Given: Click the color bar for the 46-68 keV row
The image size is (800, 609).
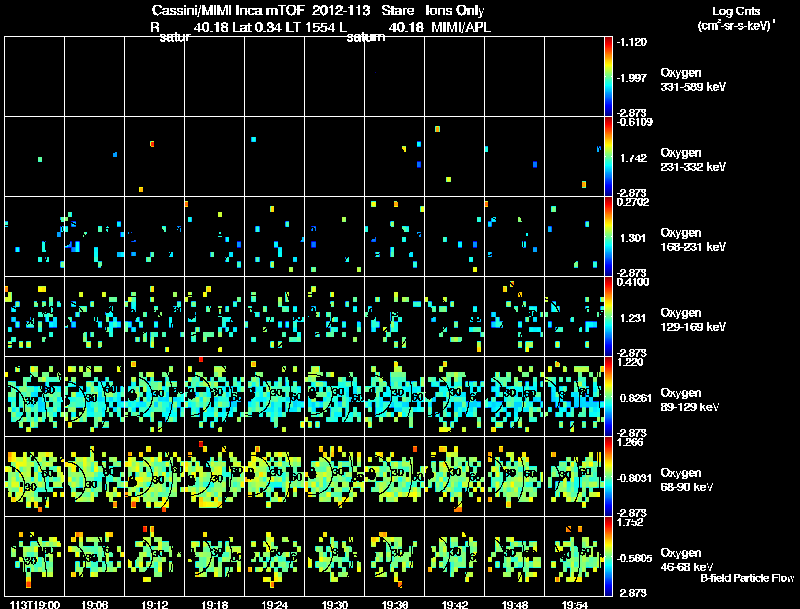Looking at the screenshot, I should coord(608,556).
